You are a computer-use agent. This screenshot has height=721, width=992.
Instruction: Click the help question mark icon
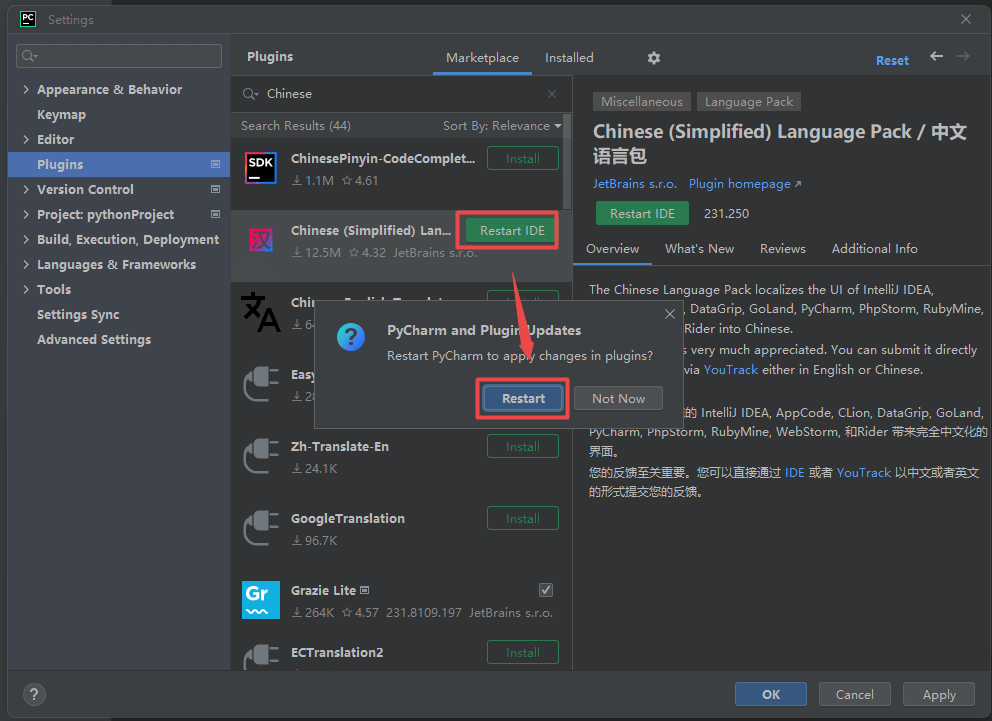click(x=33, y=694)
